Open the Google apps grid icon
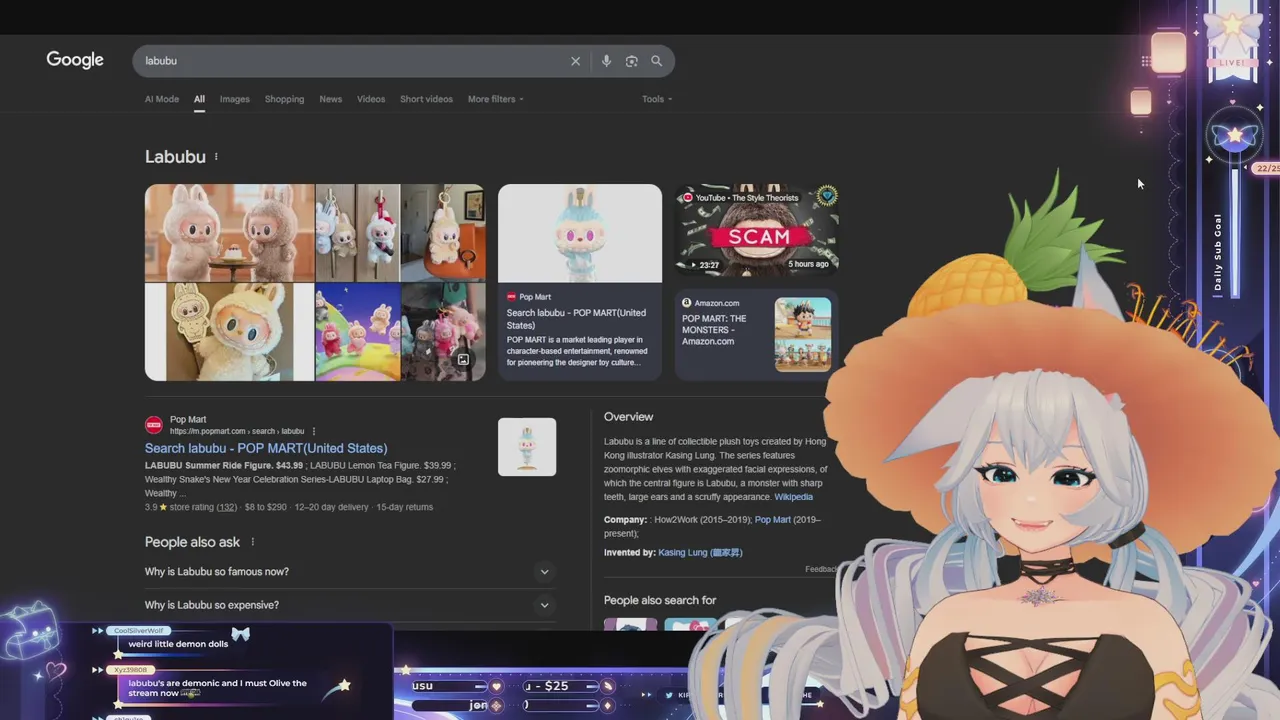This screenshot has width=1280, height=720. pos(1146,61)
